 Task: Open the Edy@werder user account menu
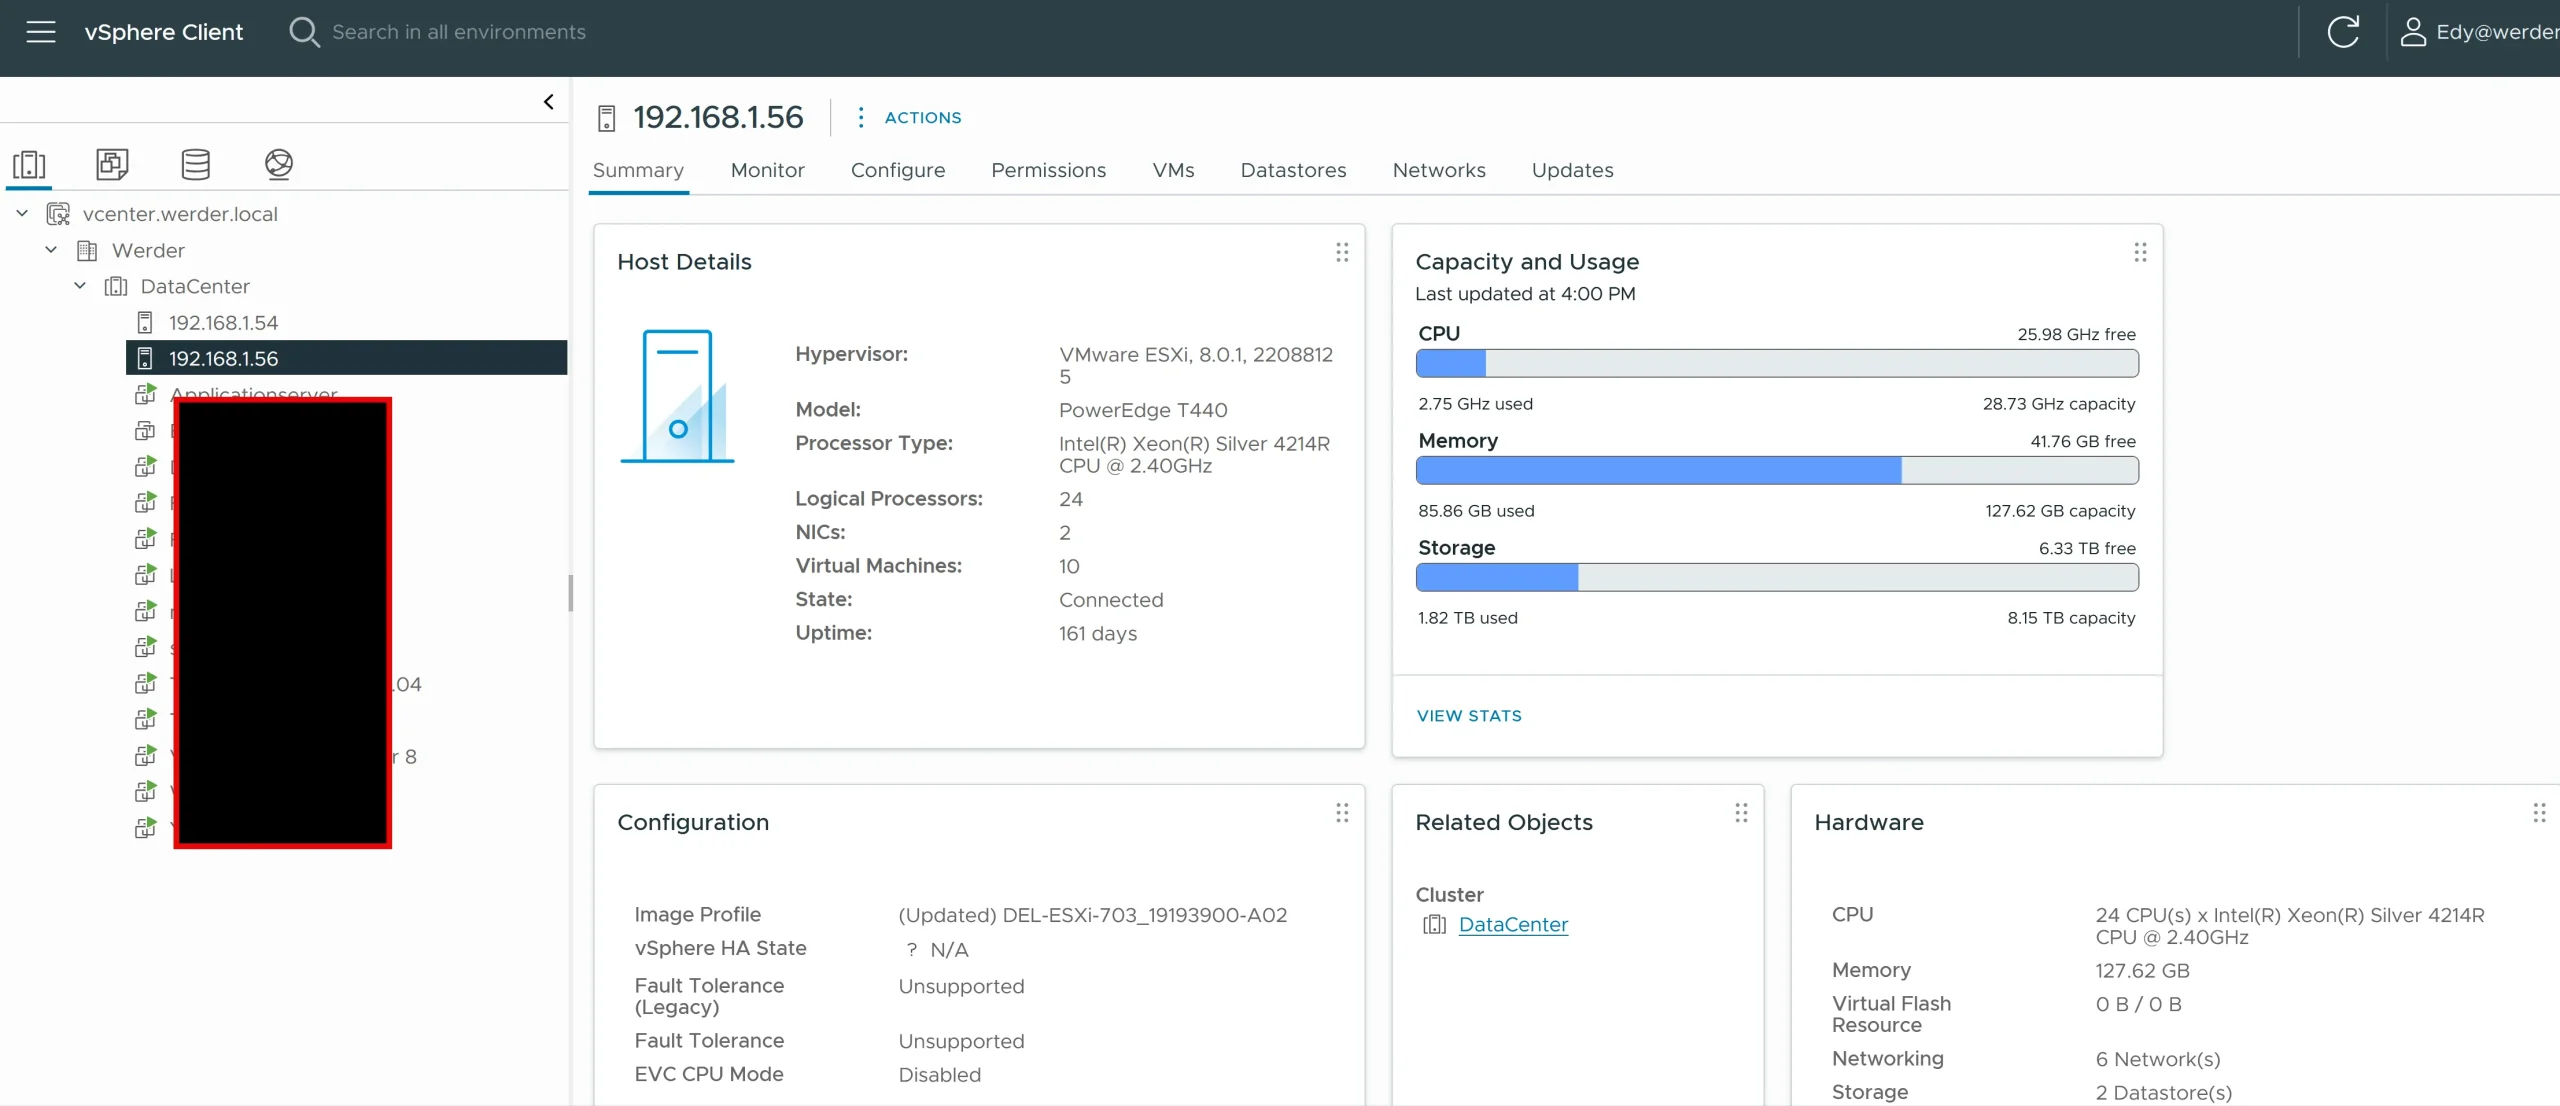pyautogui.click(x=2480, y=31)
